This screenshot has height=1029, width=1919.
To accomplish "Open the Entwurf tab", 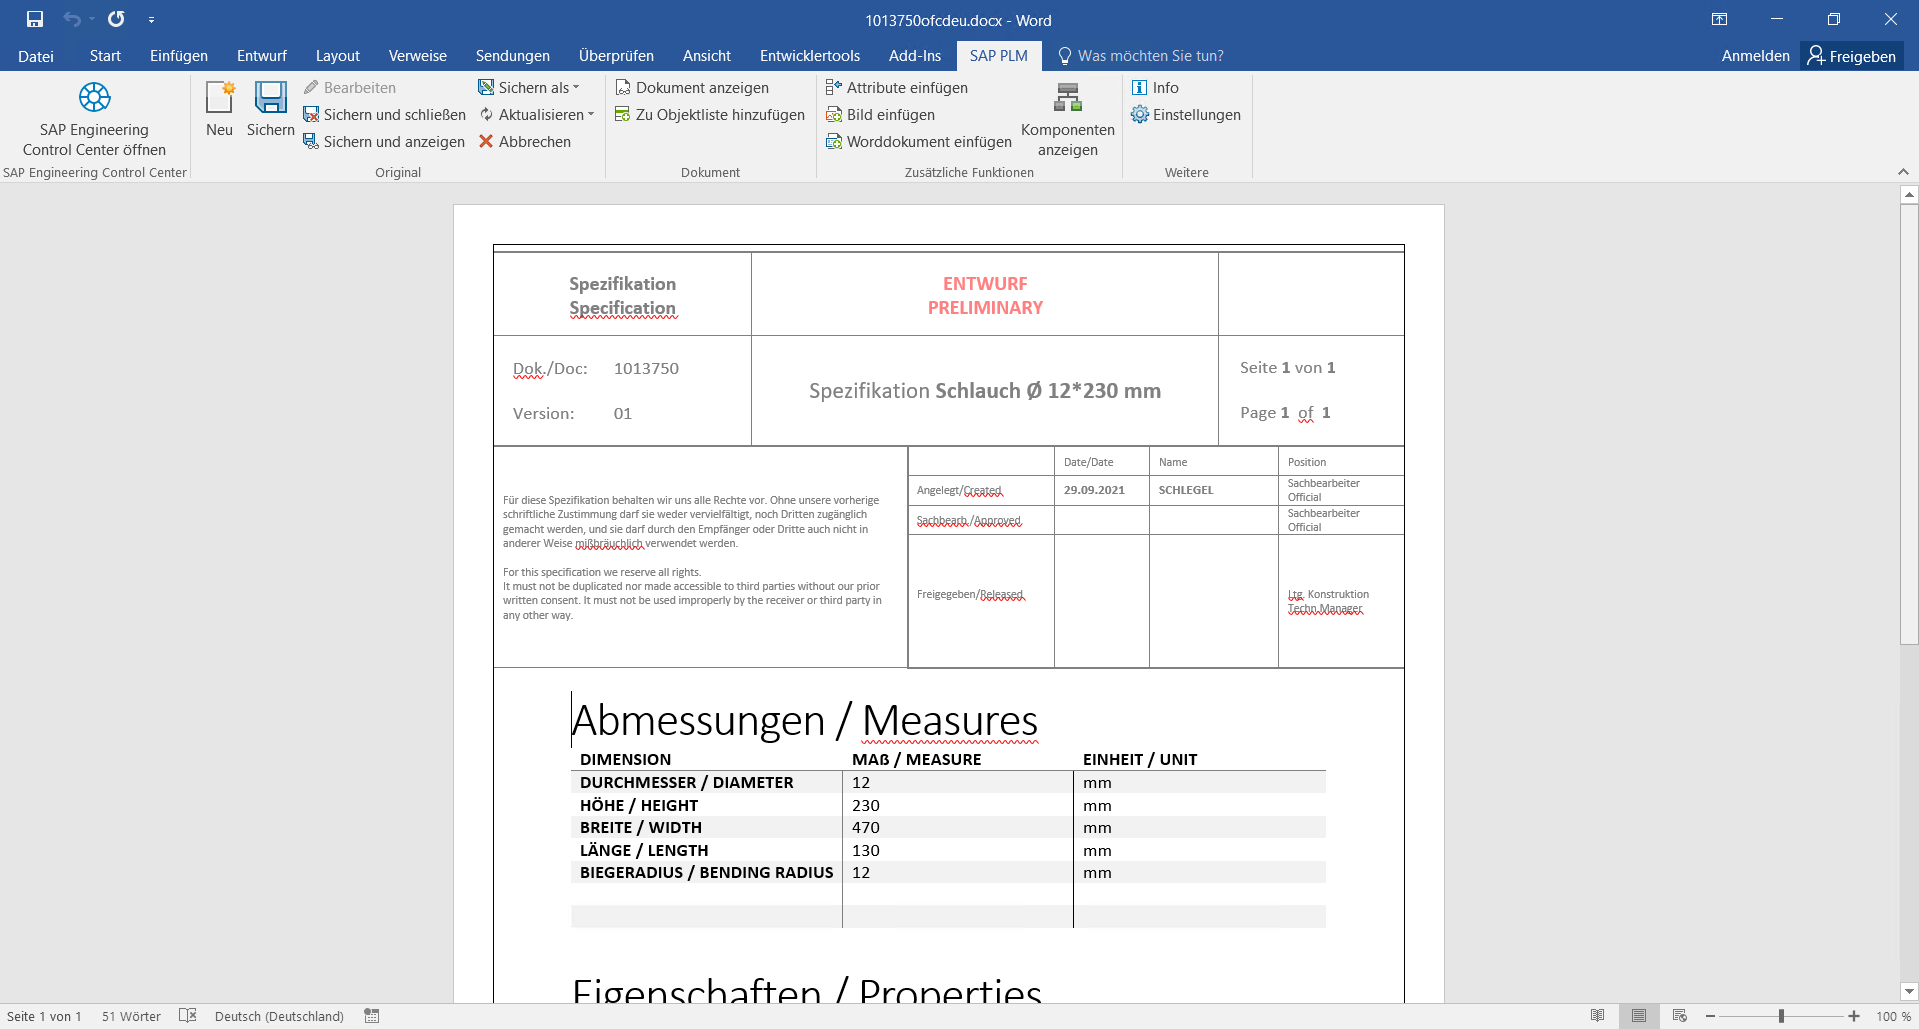I will tap(262, 56).
